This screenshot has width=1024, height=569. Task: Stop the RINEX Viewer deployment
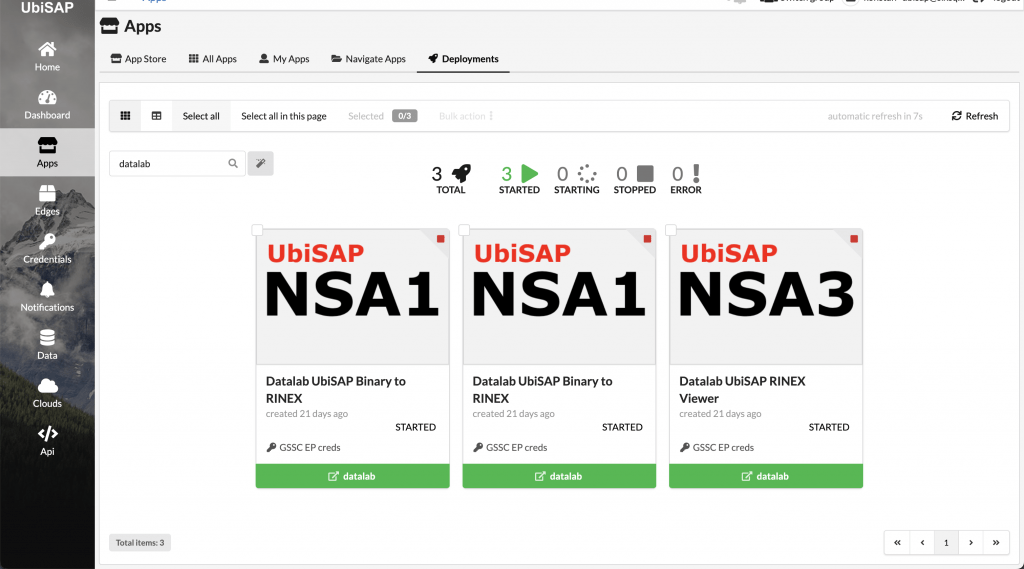(x=854, y=239)
